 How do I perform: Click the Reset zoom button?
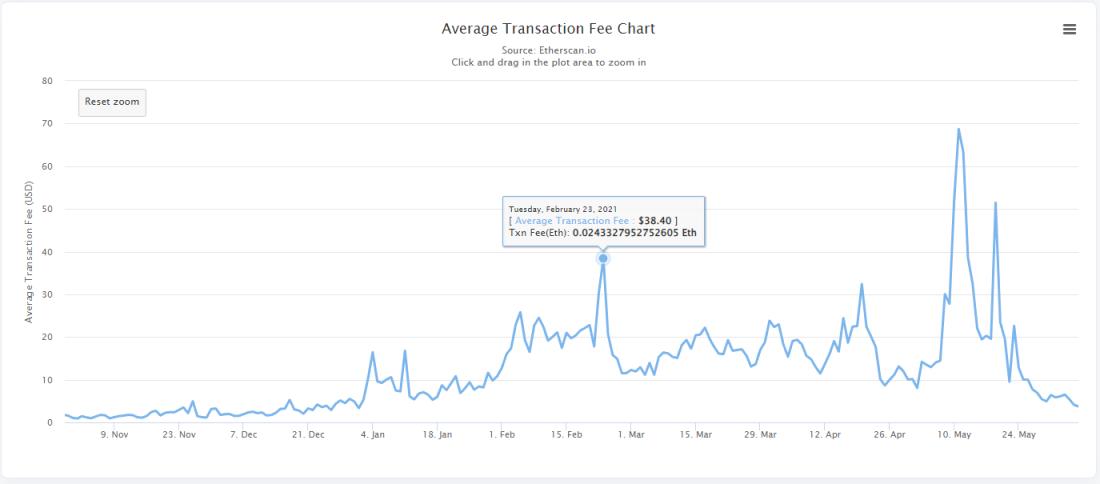(112, 102)
